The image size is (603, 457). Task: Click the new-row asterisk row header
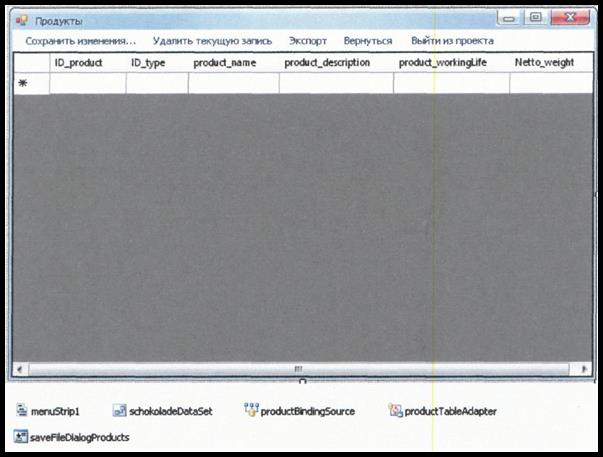[x=32, y=83]
